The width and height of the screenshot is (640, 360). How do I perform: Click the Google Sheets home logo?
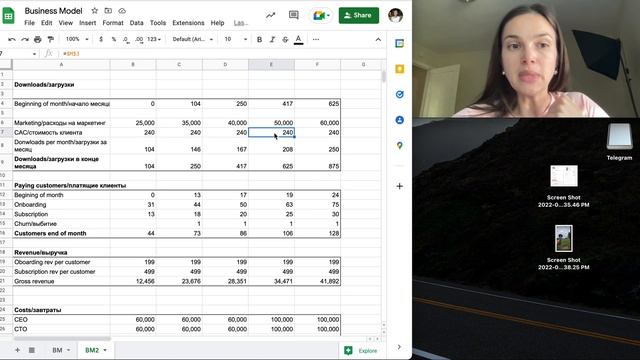coord(9,16)
